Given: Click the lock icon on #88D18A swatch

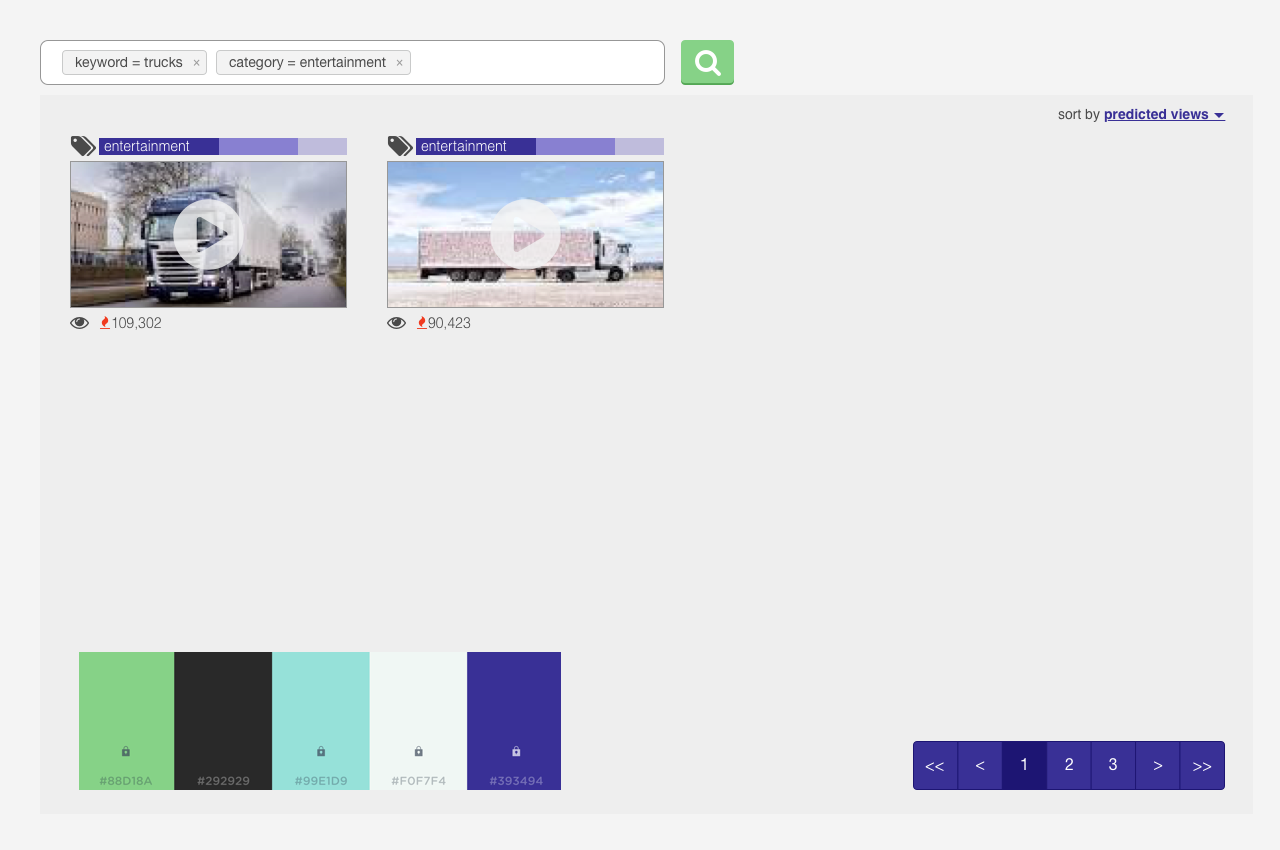Looking at the screenshot, I should pyautogui.click(x=126, y=751).
